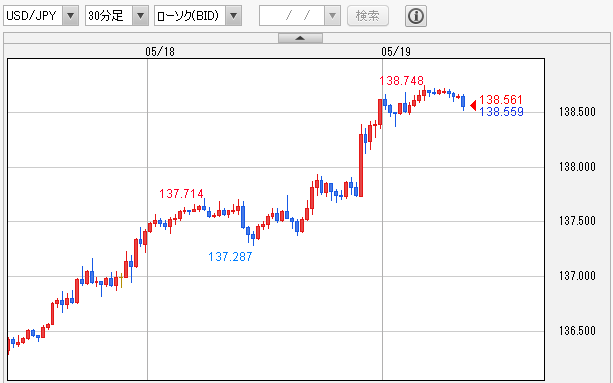Click the red current price arrow marker

473,106
